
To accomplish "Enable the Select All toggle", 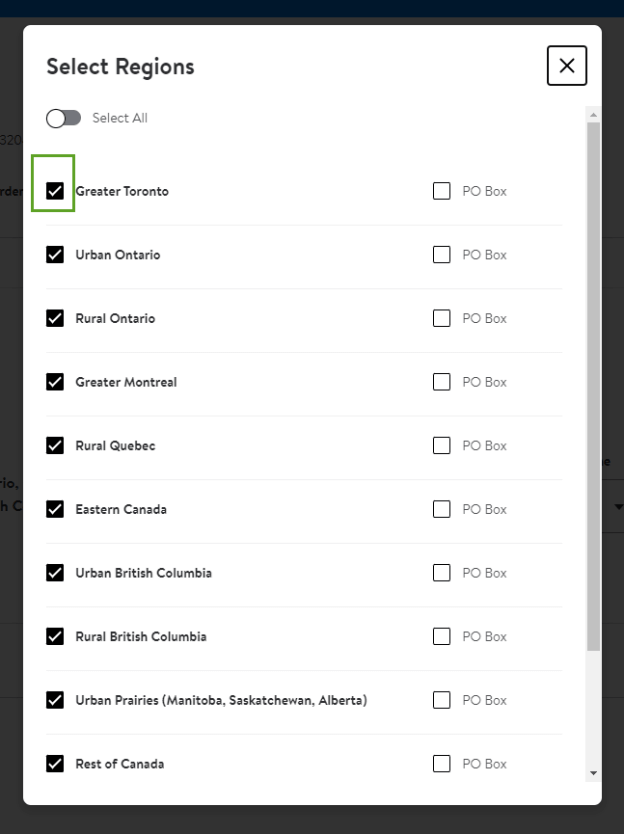I will click(63, 118).
